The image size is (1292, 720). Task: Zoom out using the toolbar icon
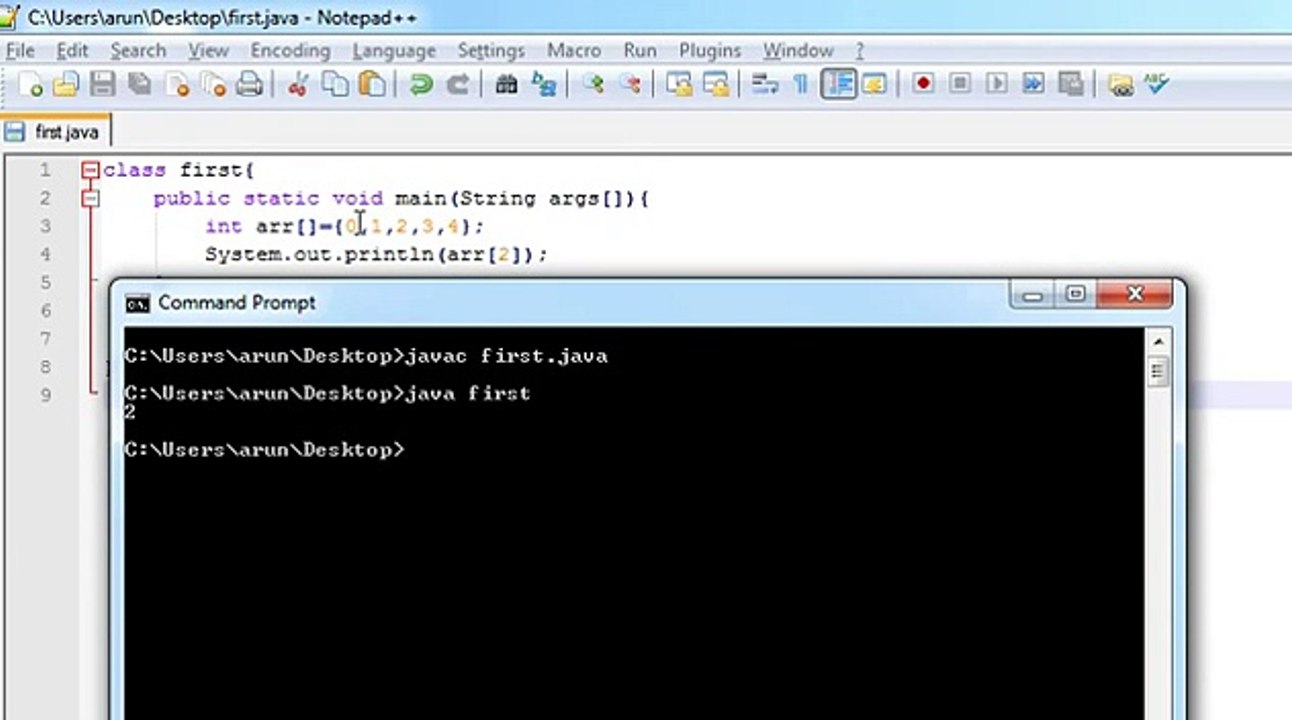tap(630, 85)
